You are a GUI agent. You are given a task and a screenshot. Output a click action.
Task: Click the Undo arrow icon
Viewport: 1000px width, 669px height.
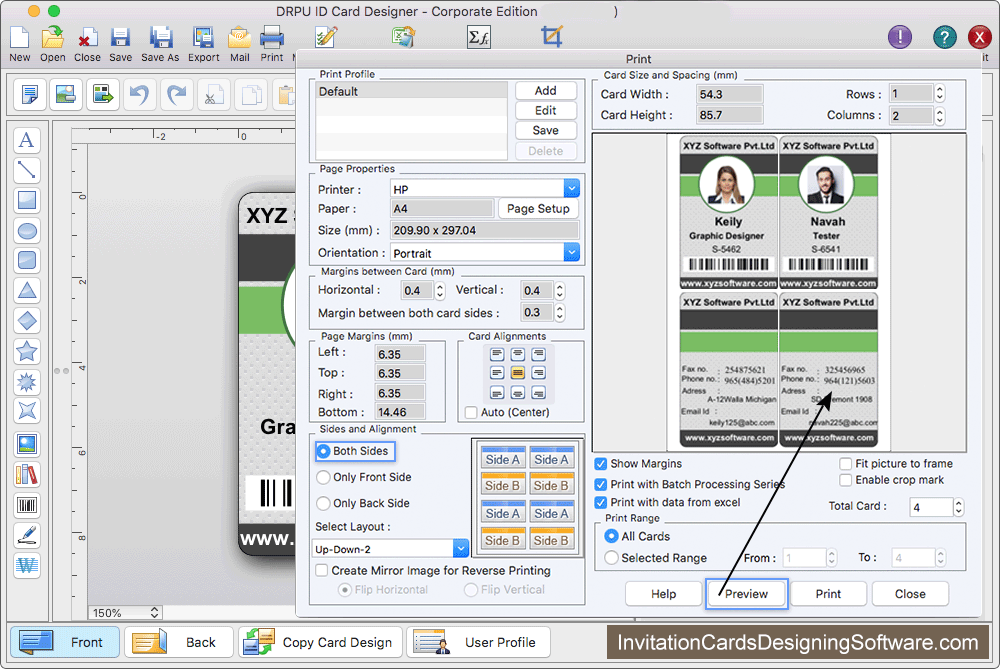(139, 94)
